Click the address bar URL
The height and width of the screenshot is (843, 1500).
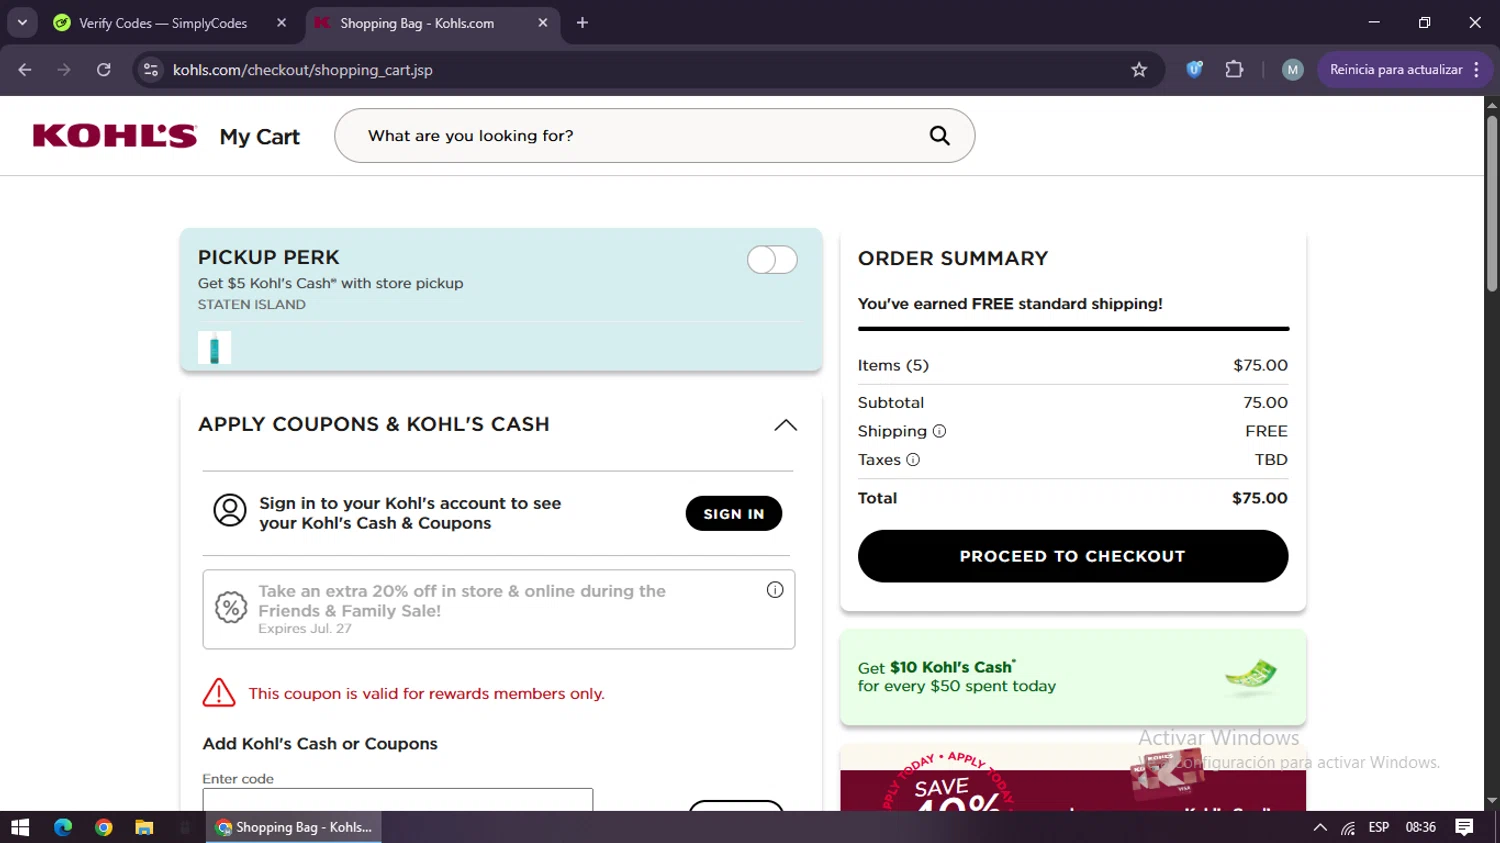point(303,70)
